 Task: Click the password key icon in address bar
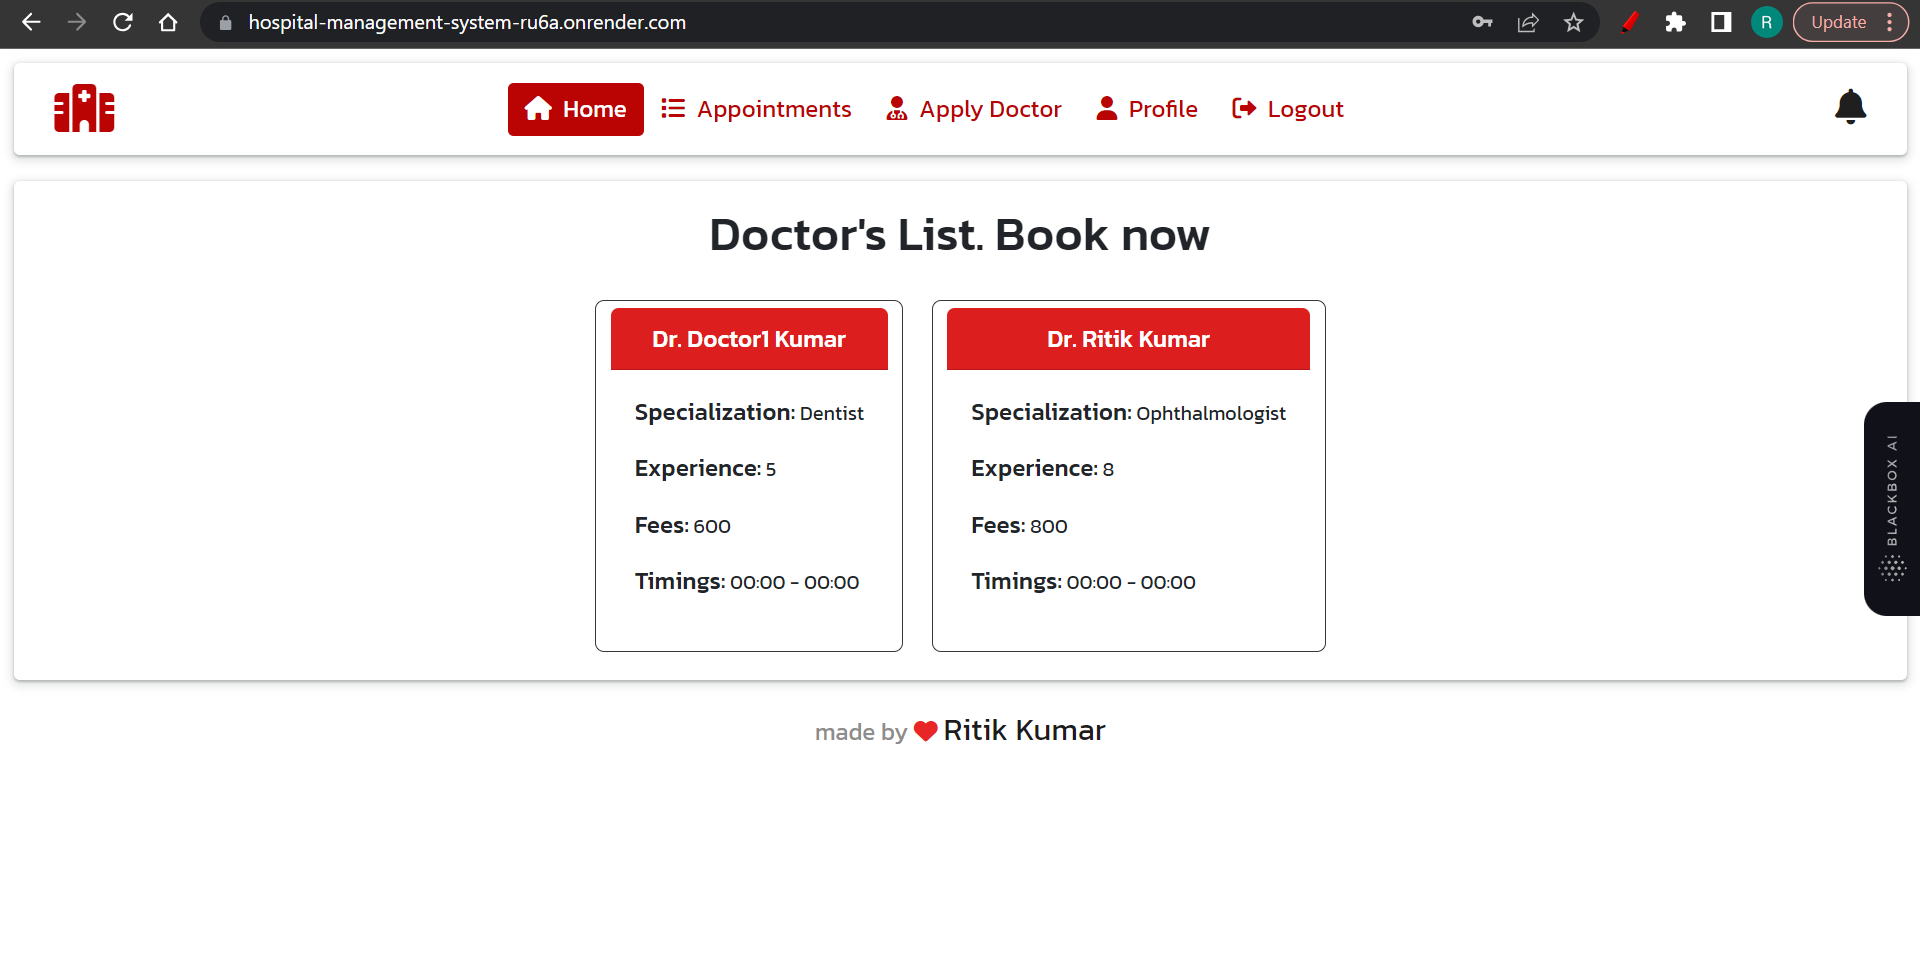[x=1483, y=22]
